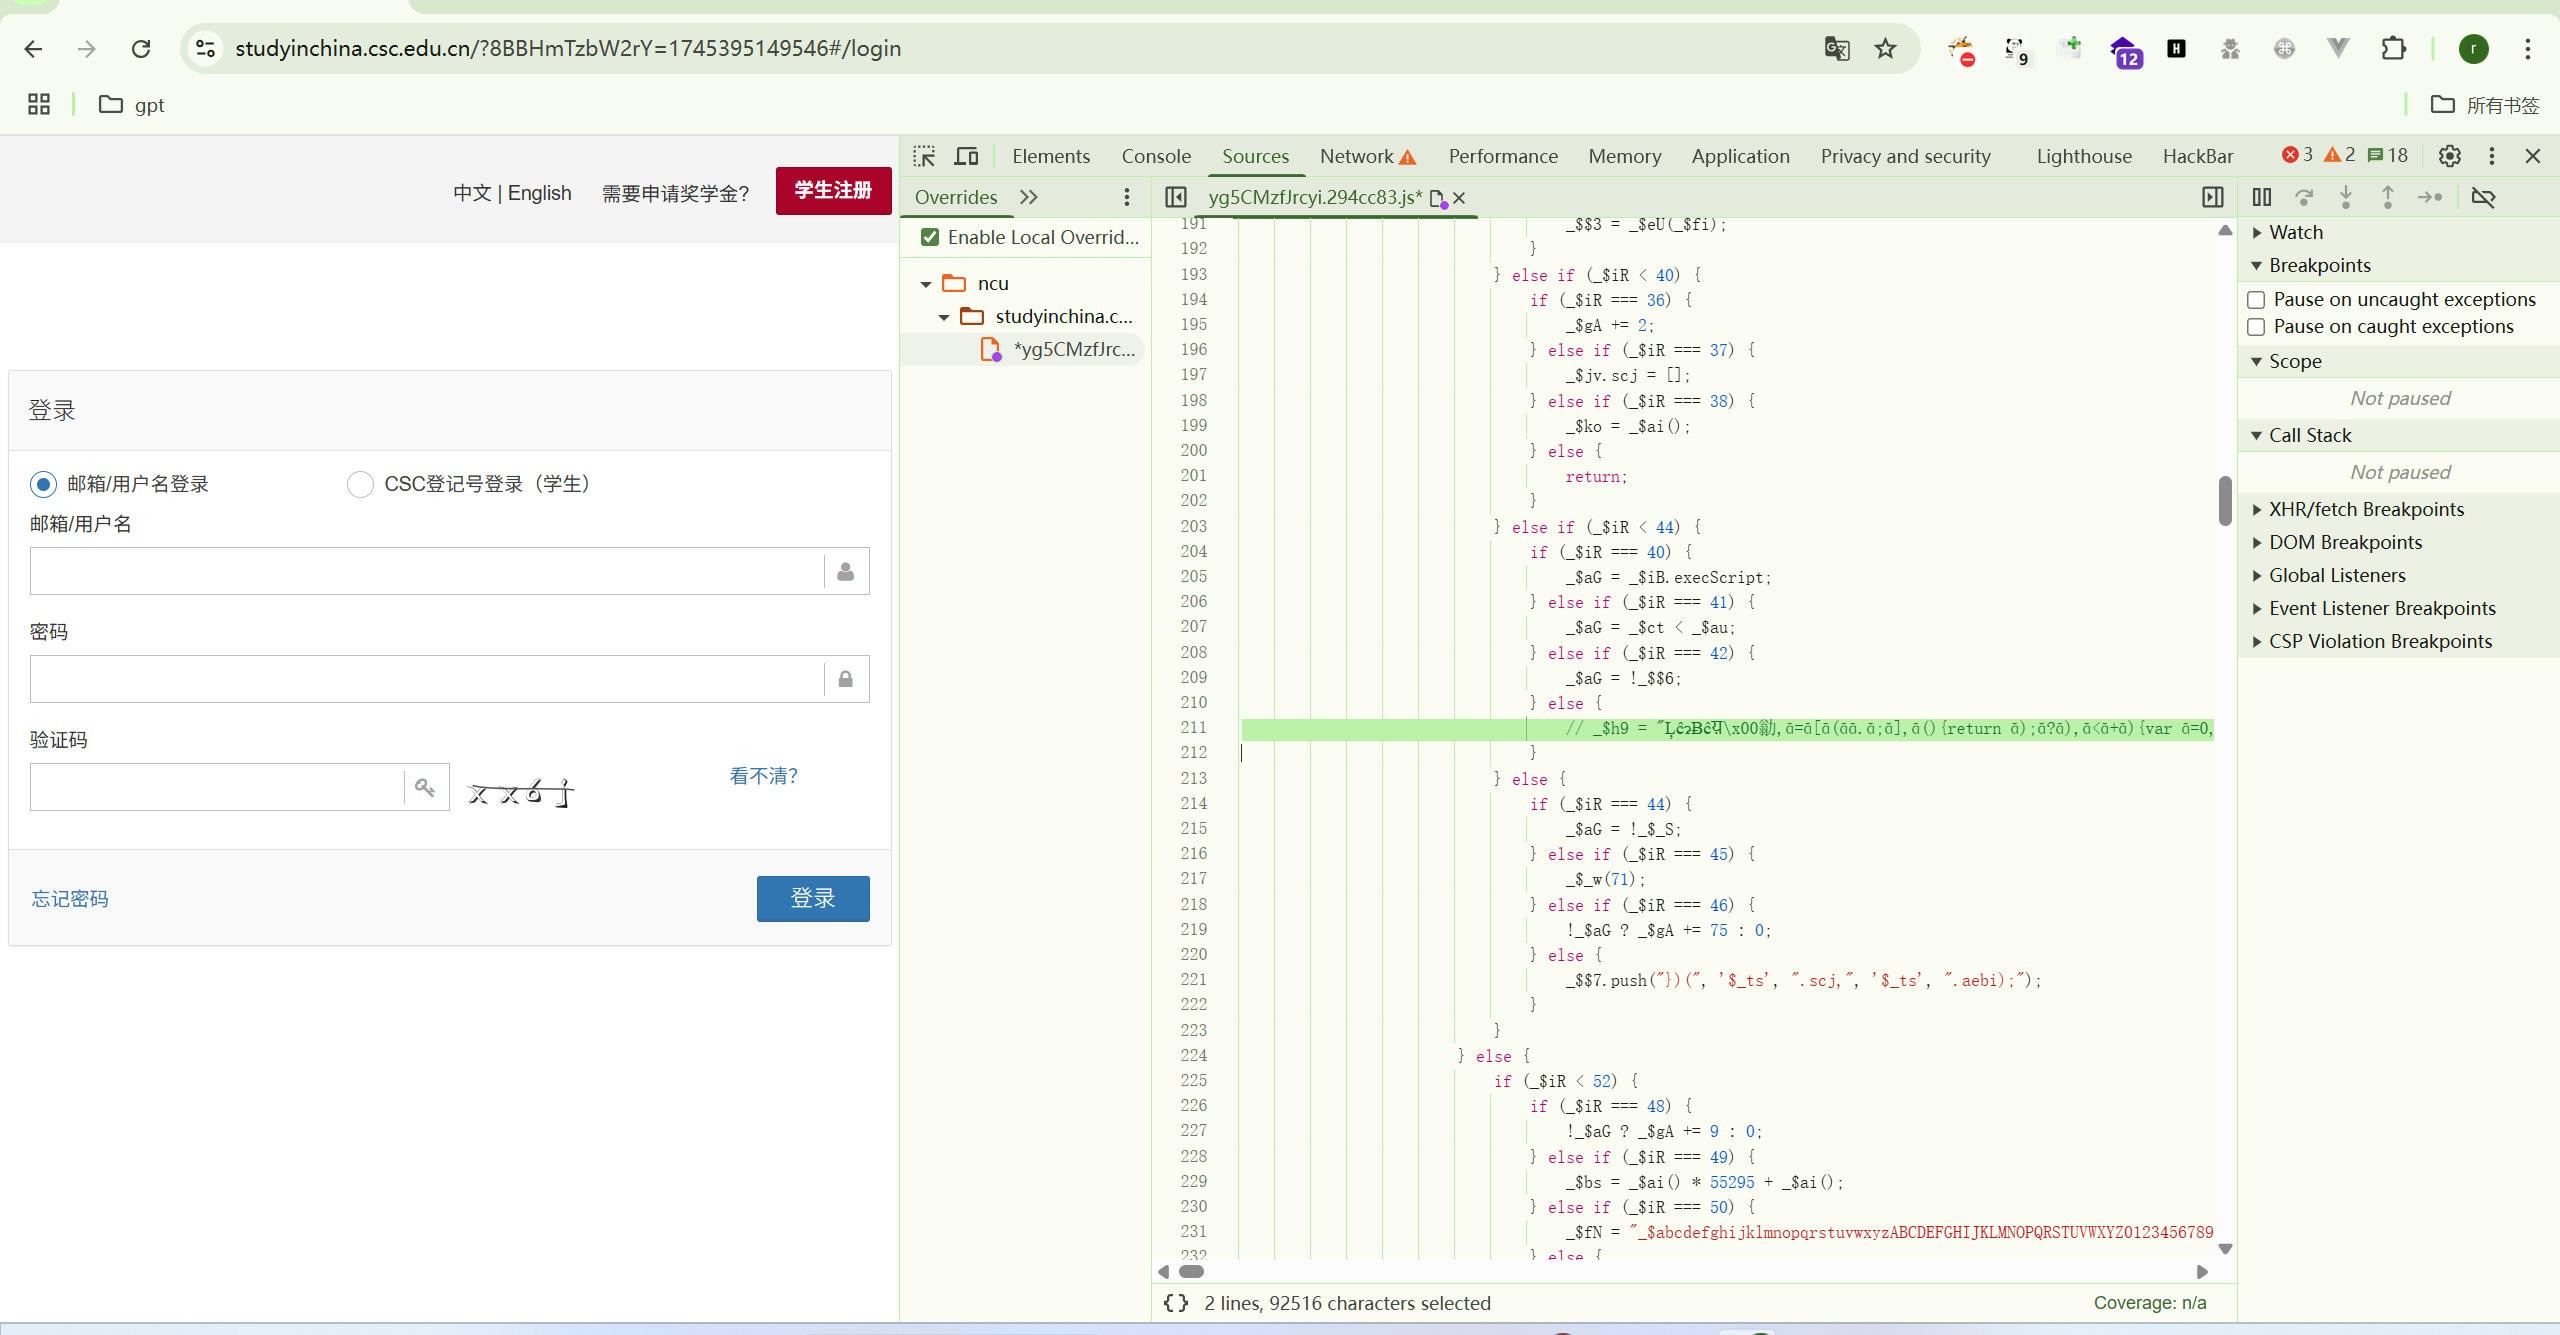Switch to the Performance tab
The width and height of the screenshot is (2560, 1335).
click(1503, 156)
